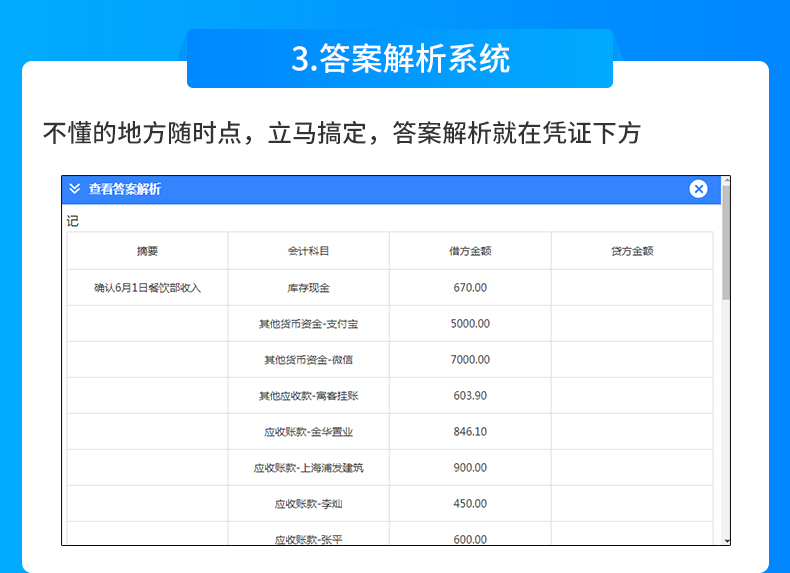Click the vertical scrollbar thumb
790x573 pixels.
pyautogui.click(x=726, y=240)
